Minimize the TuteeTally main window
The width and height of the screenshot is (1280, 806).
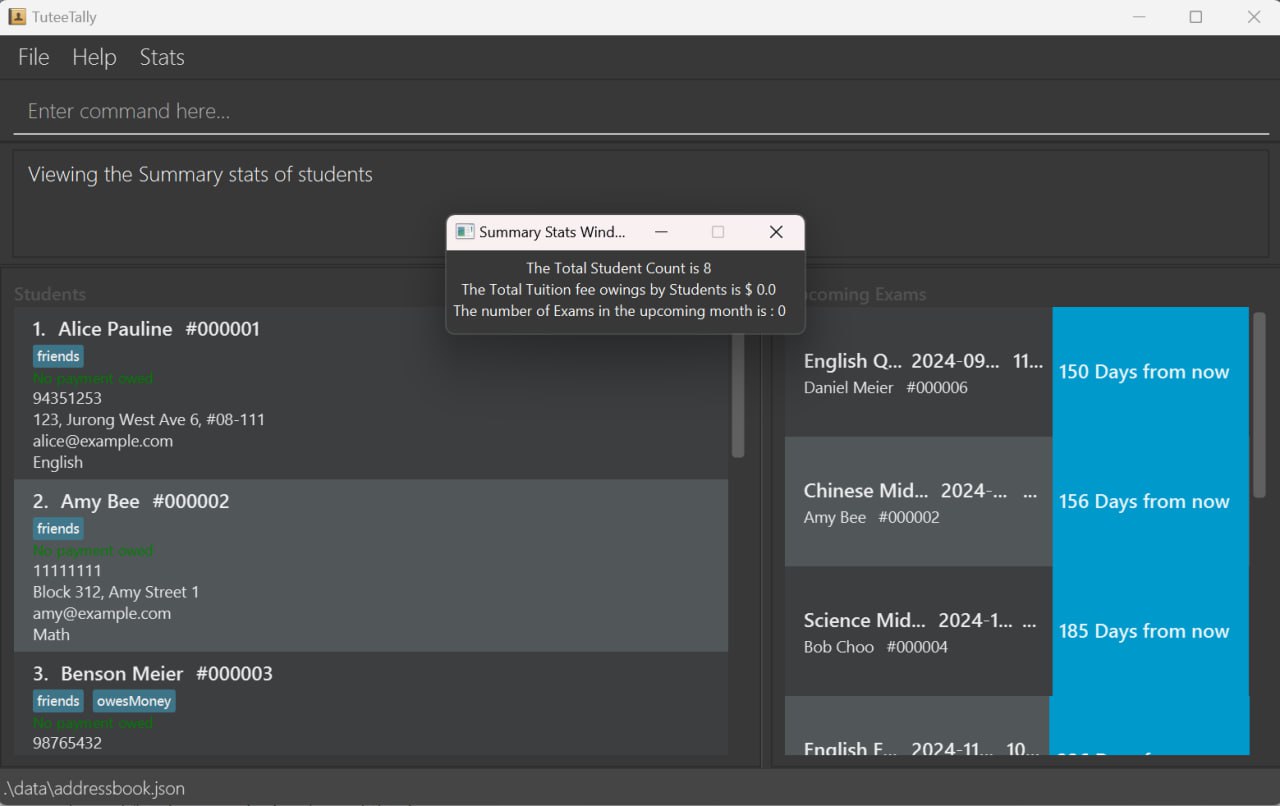pos(1138,17)
